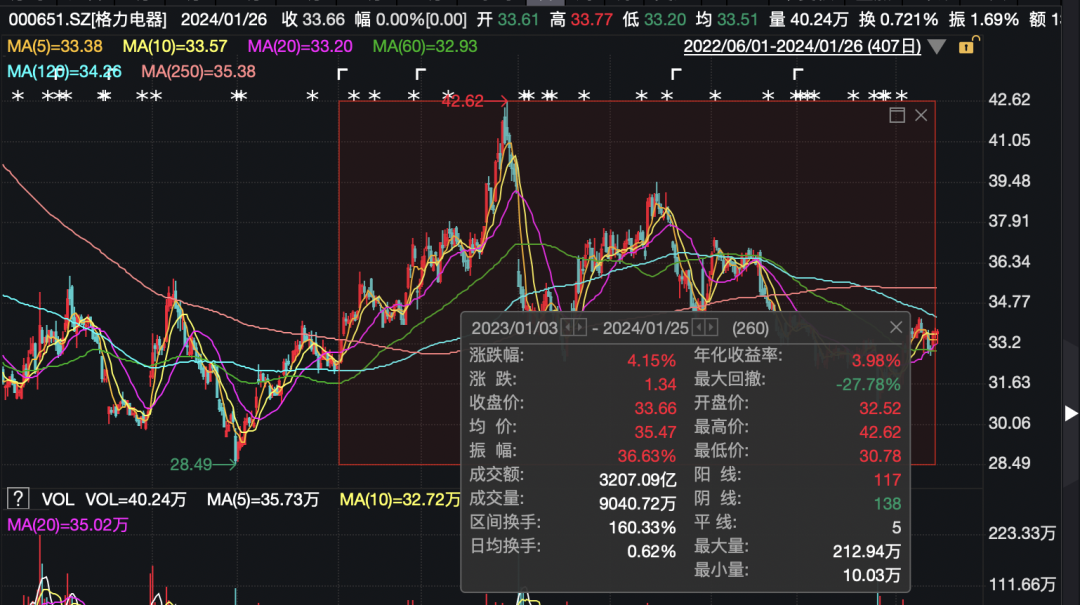Click the 2022/06/01-2024/01/26 date range link
The image size is (1080, 605).
click(802, 46)
